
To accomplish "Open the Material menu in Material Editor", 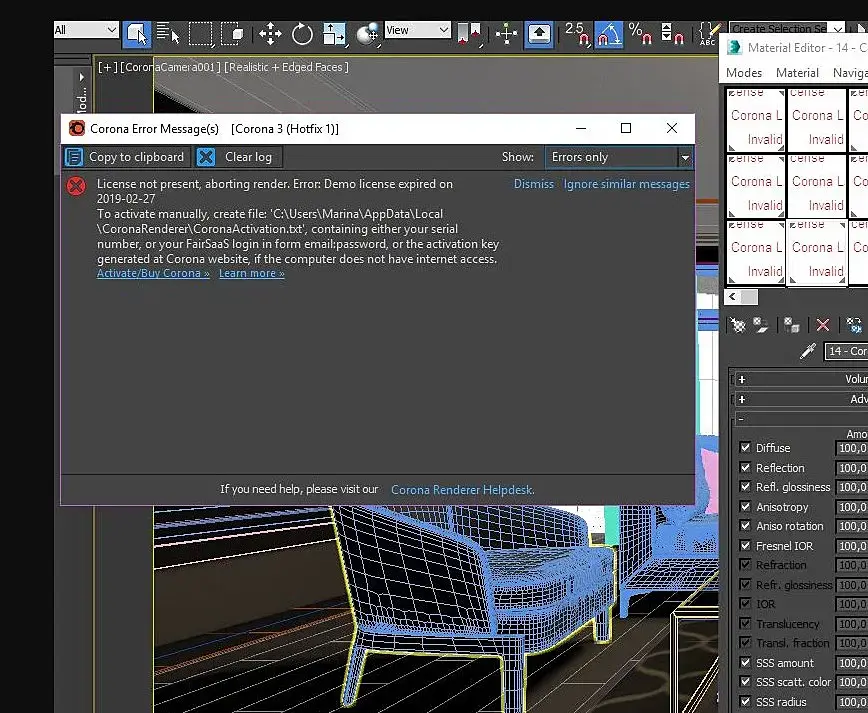I will (x=797, y=73).
